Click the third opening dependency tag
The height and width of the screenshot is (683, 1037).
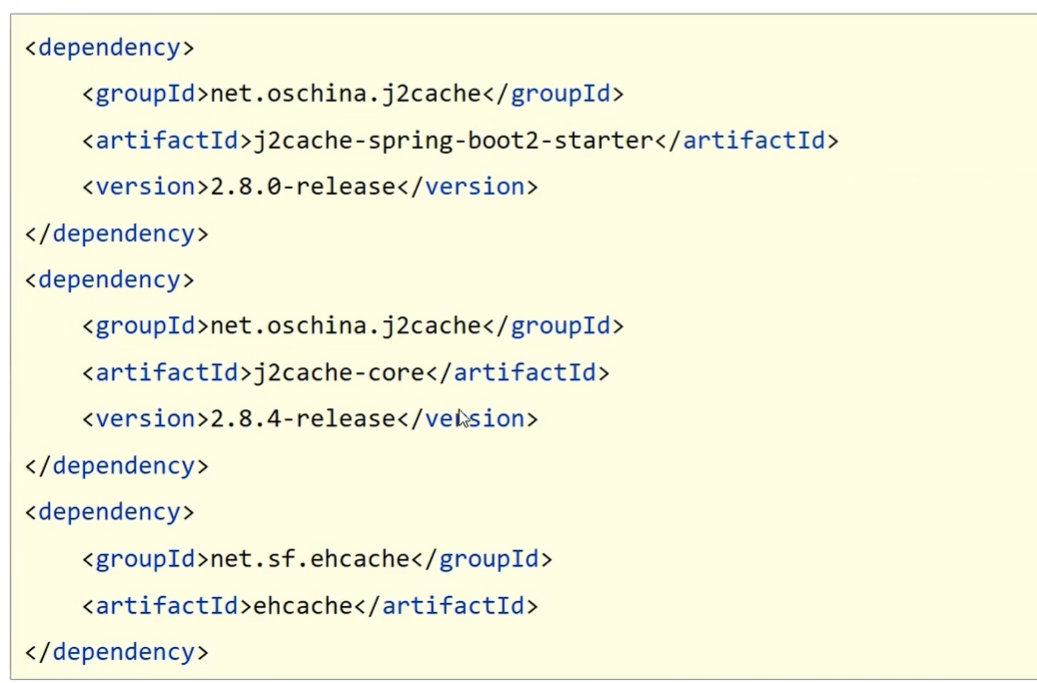[109, 512]
